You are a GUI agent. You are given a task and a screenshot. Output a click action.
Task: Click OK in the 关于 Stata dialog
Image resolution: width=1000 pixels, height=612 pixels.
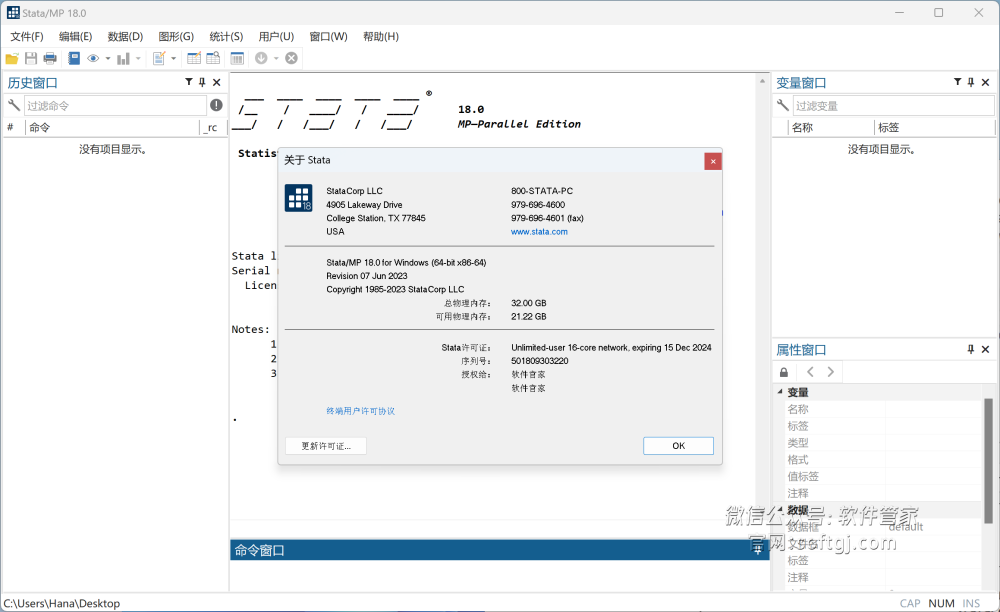[679, 446]
